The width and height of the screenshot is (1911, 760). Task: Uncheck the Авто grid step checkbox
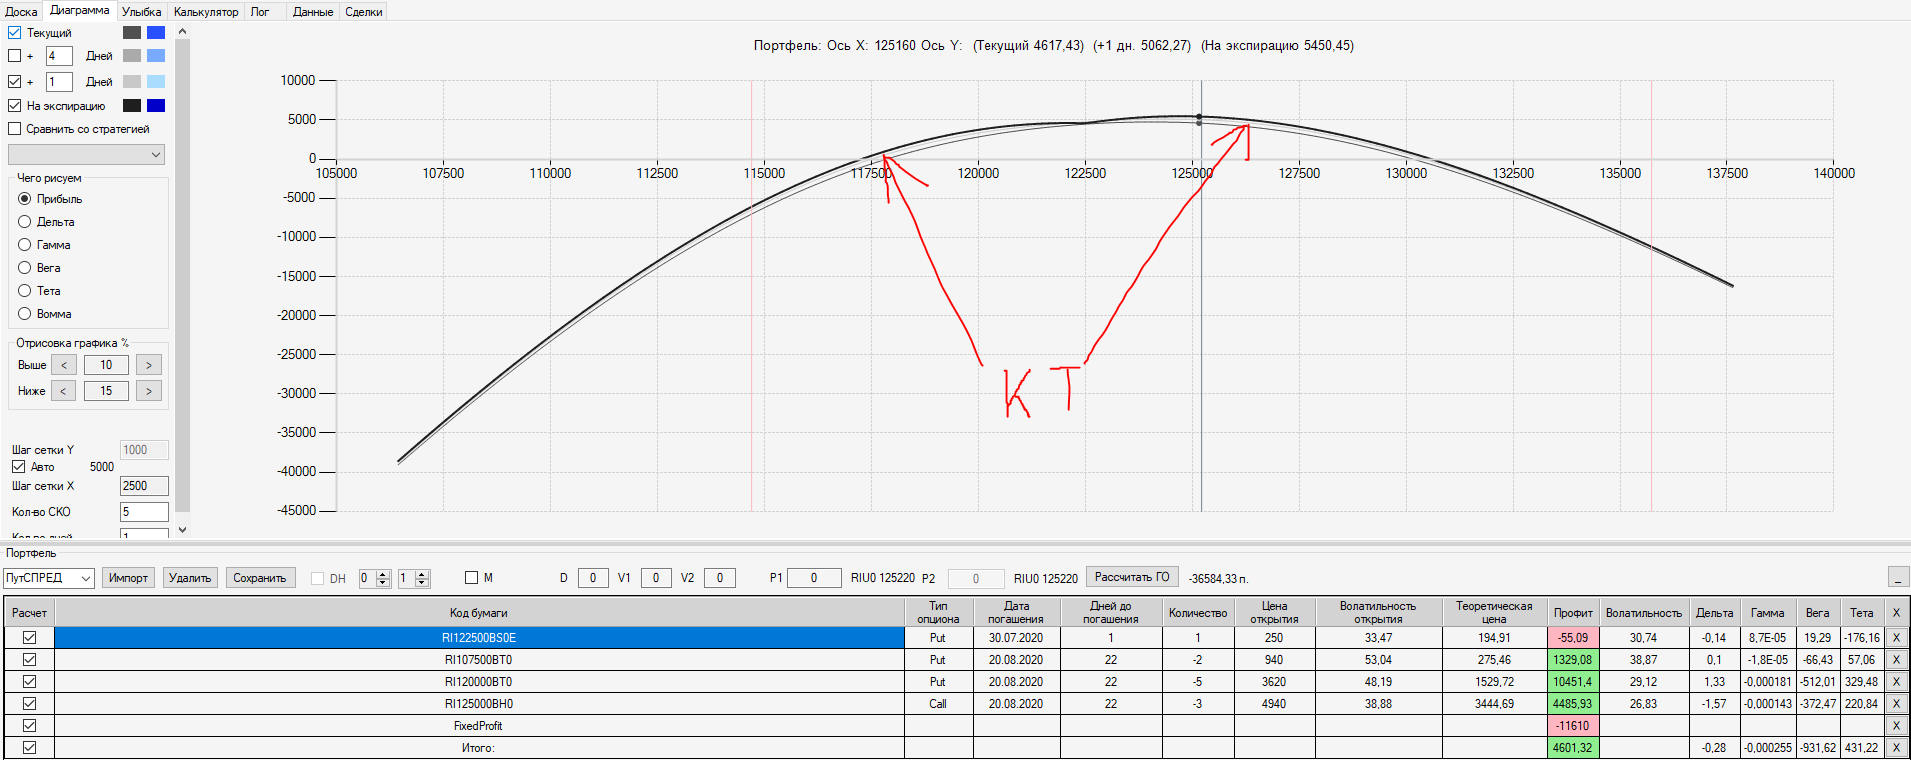click(19, 467)
